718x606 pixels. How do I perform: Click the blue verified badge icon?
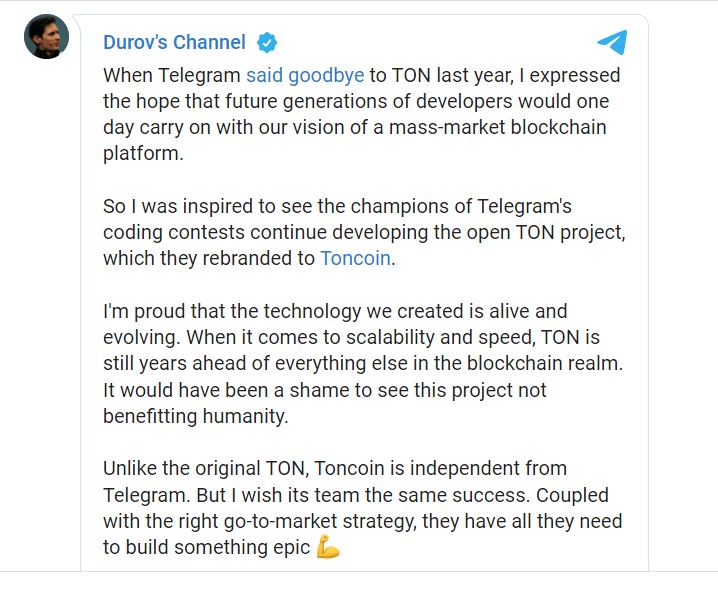(267, 43)
